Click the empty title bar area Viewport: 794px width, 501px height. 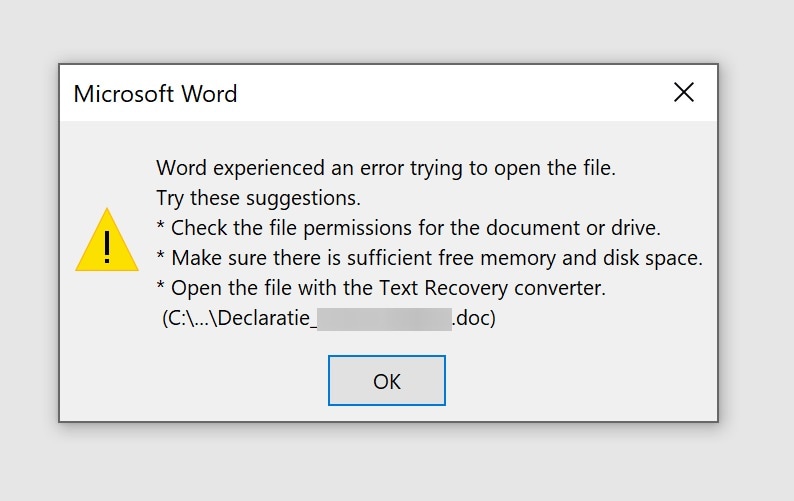[450, 94]
